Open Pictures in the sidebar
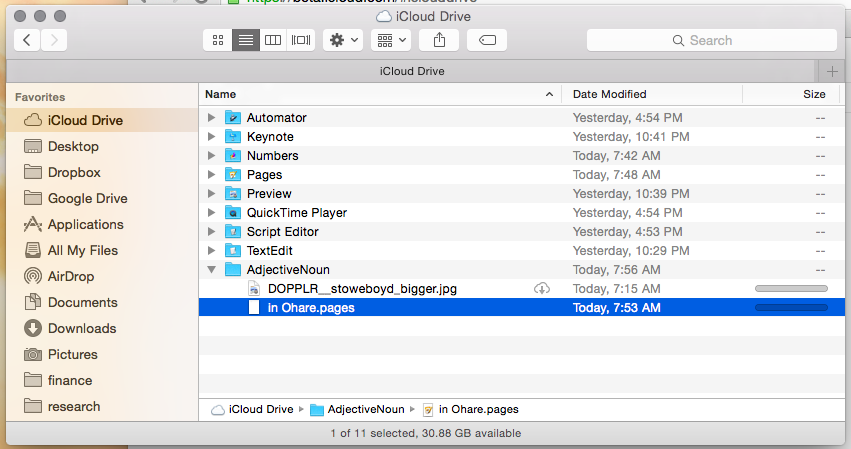The height and width of the screenshot is (449, 851). point(103,355)
